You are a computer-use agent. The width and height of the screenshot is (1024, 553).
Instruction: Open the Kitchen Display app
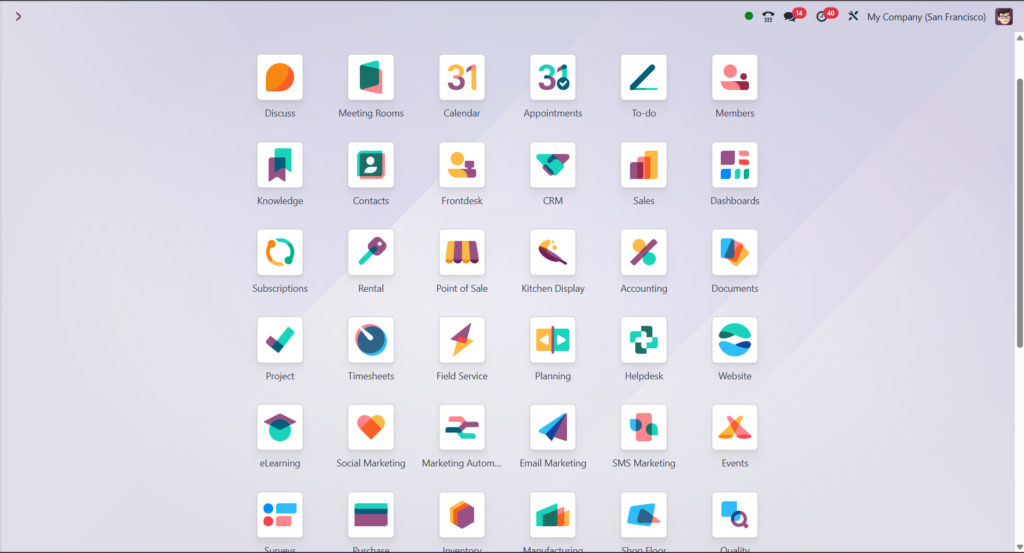pos(552,253)
